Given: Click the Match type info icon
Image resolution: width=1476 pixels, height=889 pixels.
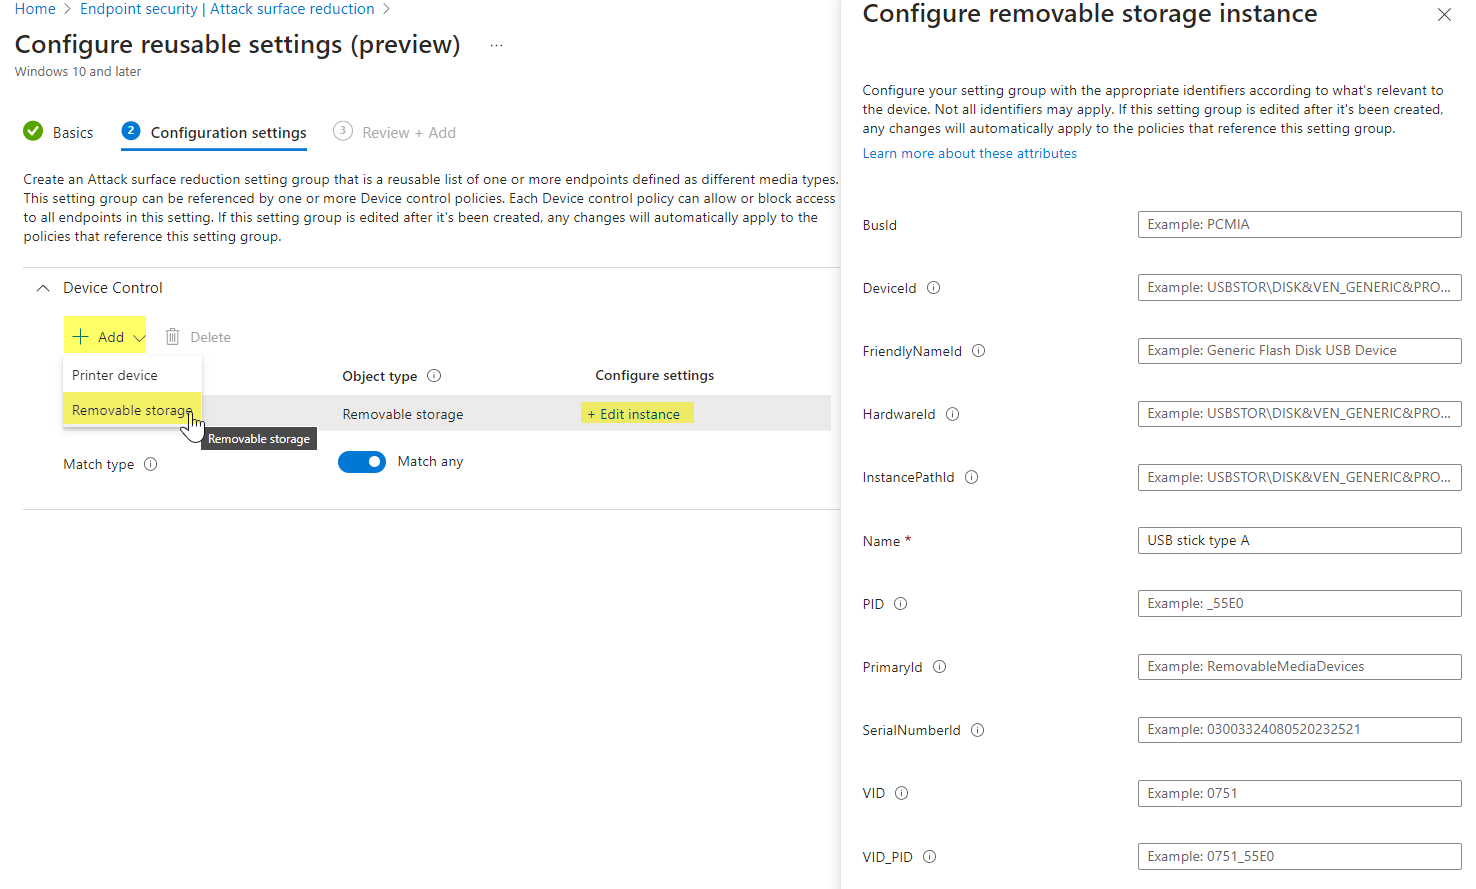Looking at the screenshot, I should pos(150,463).
